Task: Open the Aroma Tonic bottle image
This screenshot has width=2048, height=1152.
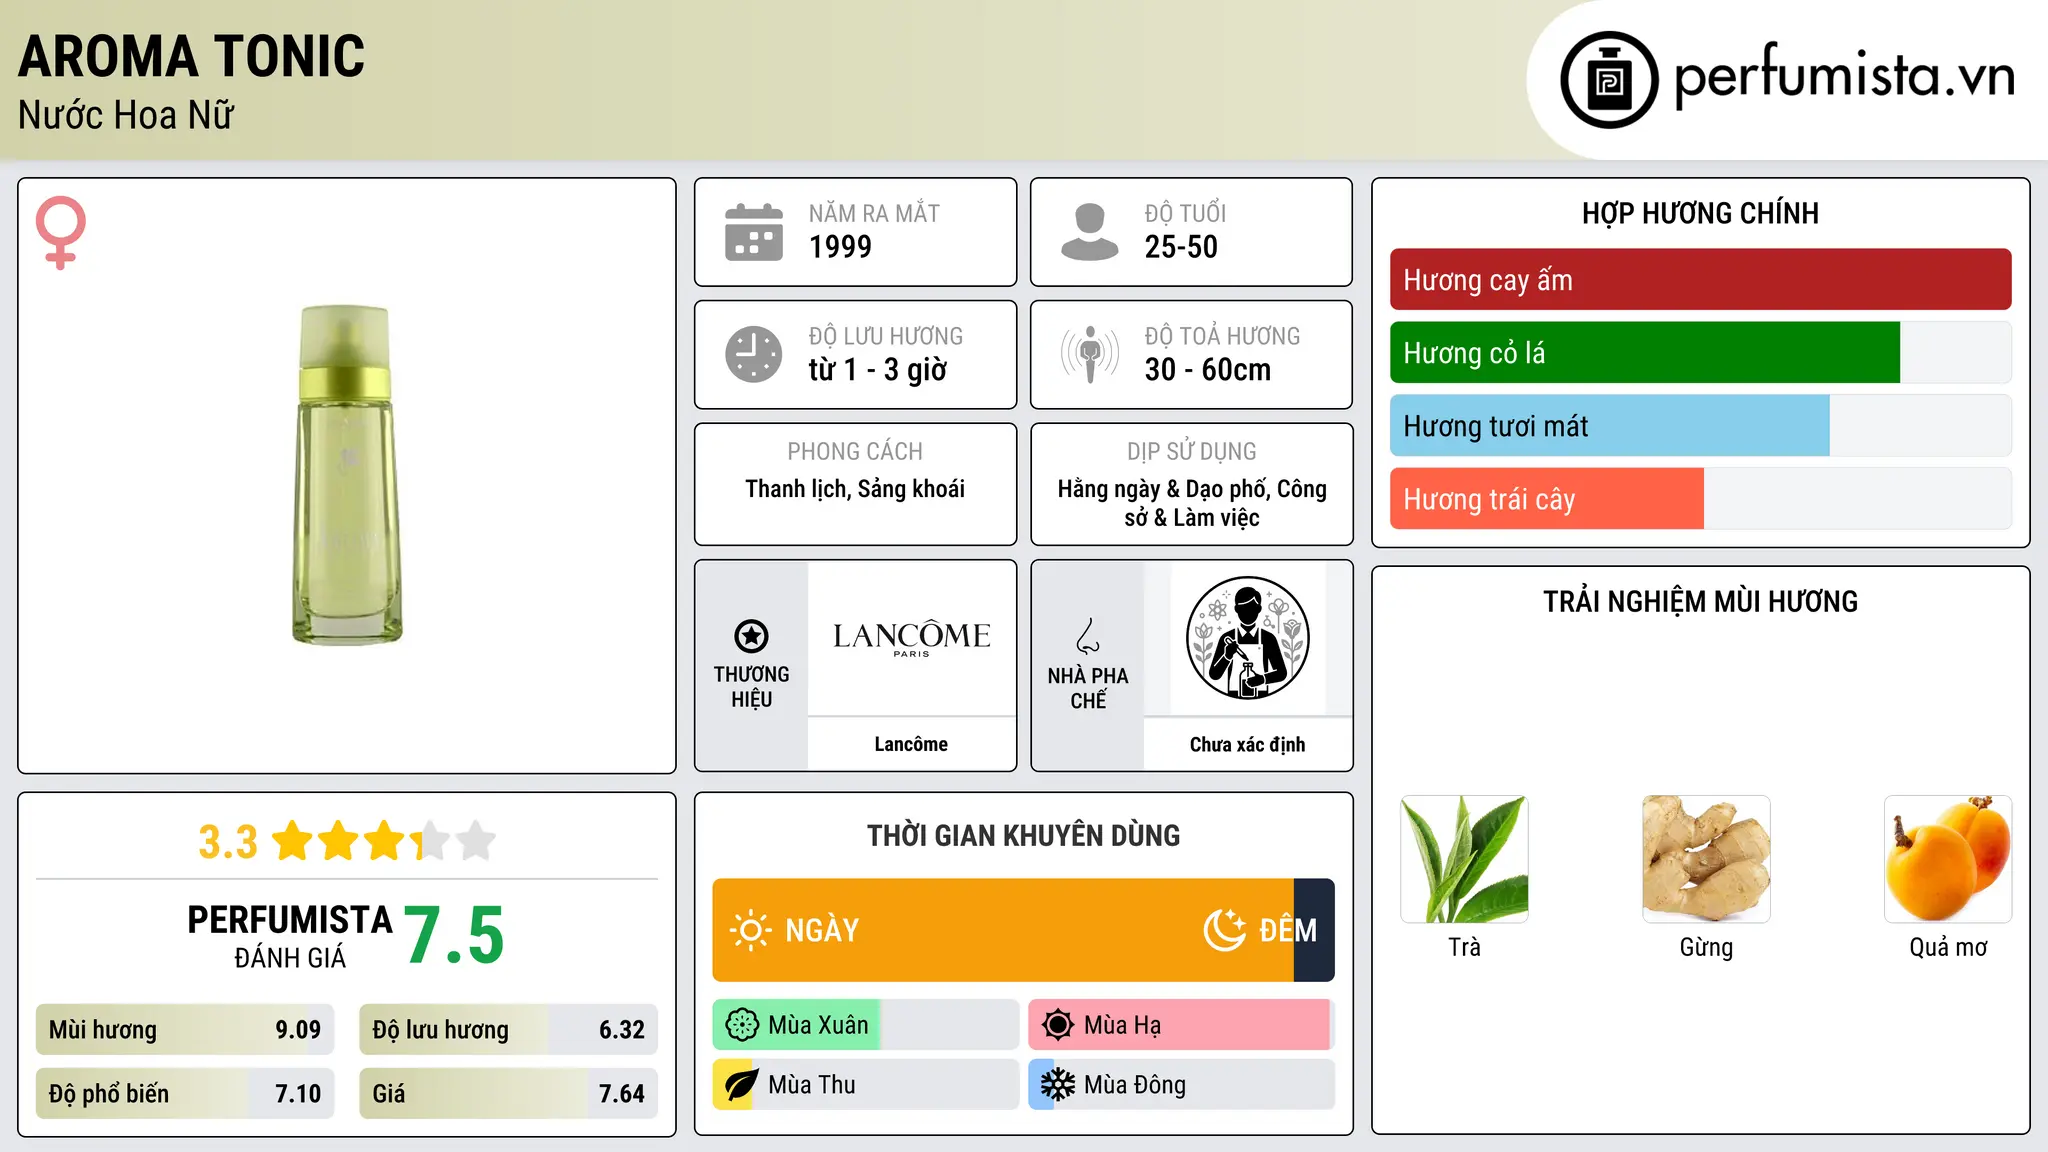Action: coord(346,475)
